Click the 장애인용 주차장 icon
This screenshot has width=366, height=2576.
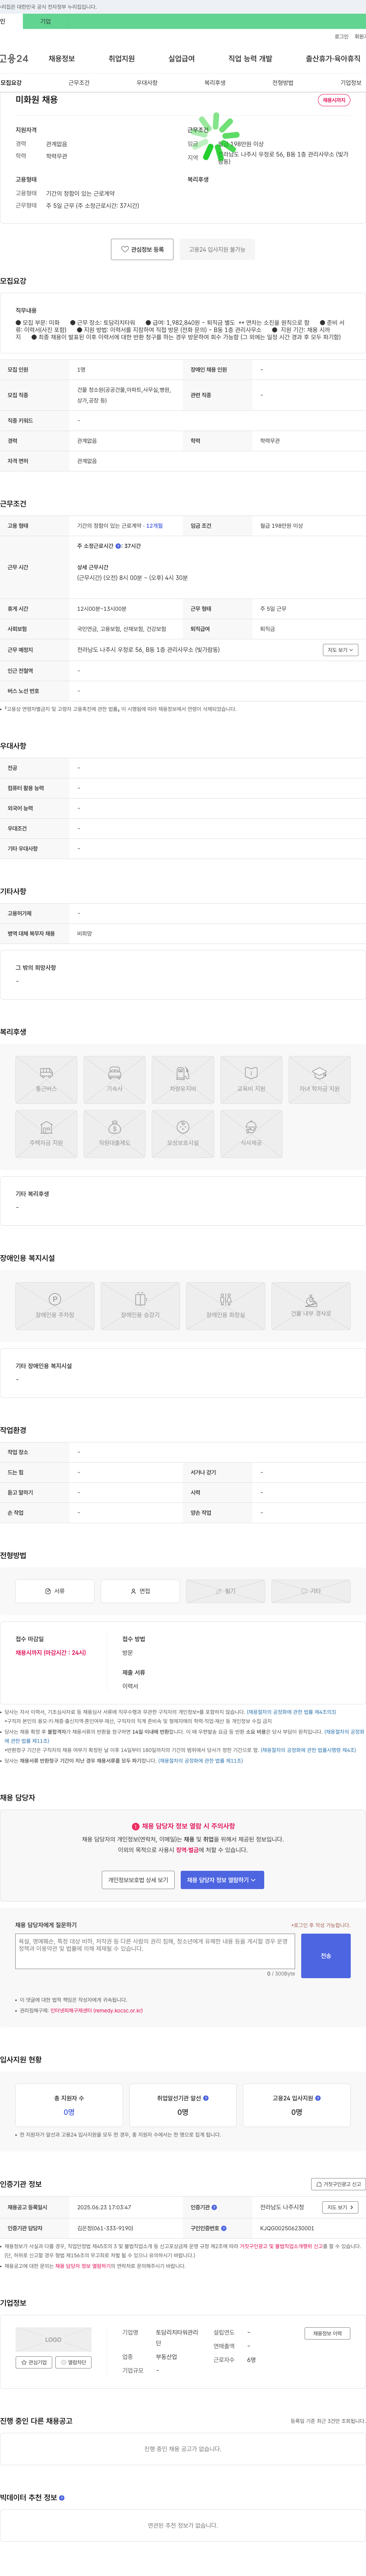(55, 1306)
